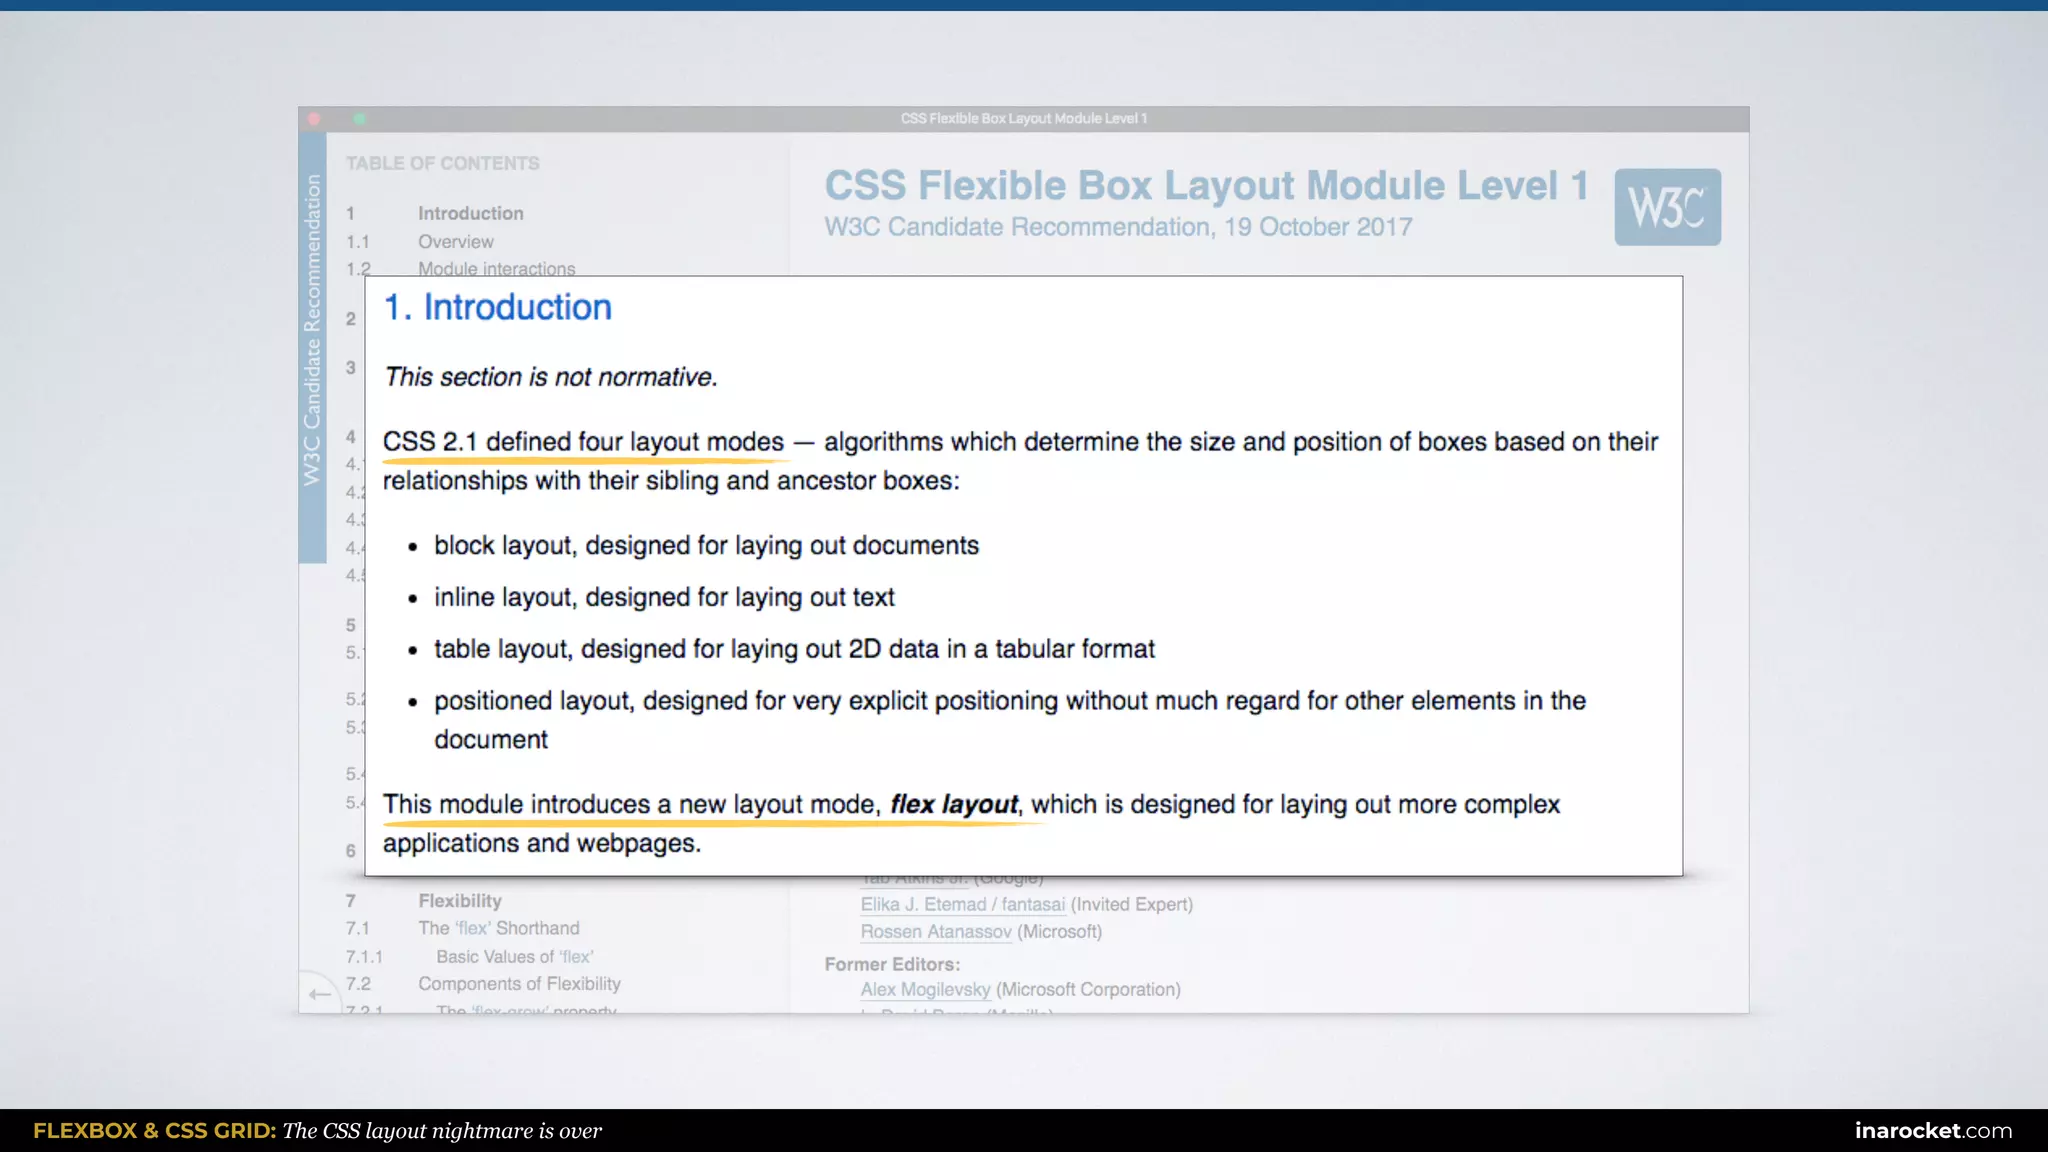Screen dimensions: 2048x1152
Task: Click the W3C logo
Action: point(1667,207)
